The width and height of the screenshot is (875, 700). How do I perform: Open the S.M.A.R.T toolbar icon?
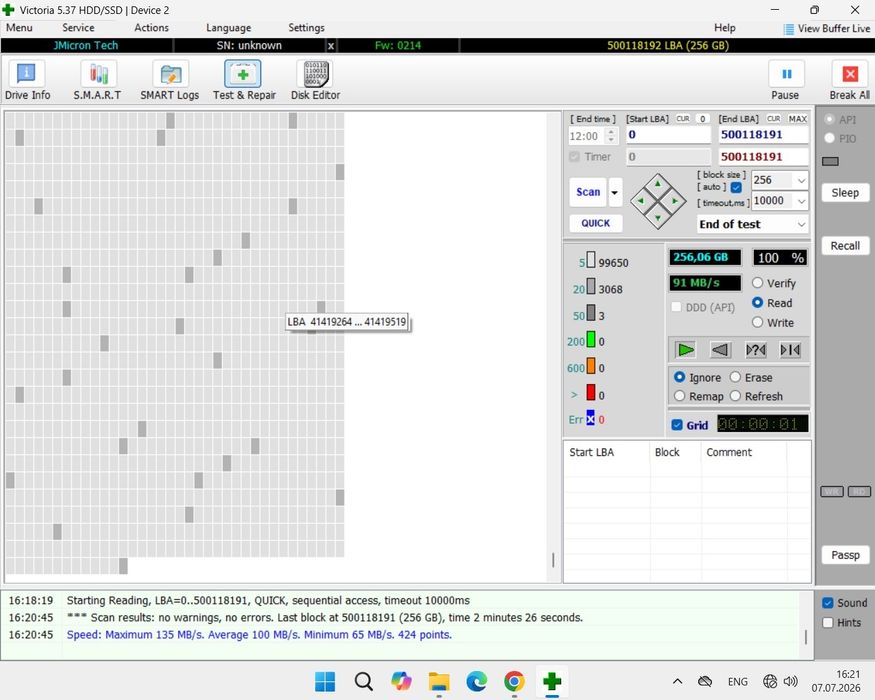point(98,80)
